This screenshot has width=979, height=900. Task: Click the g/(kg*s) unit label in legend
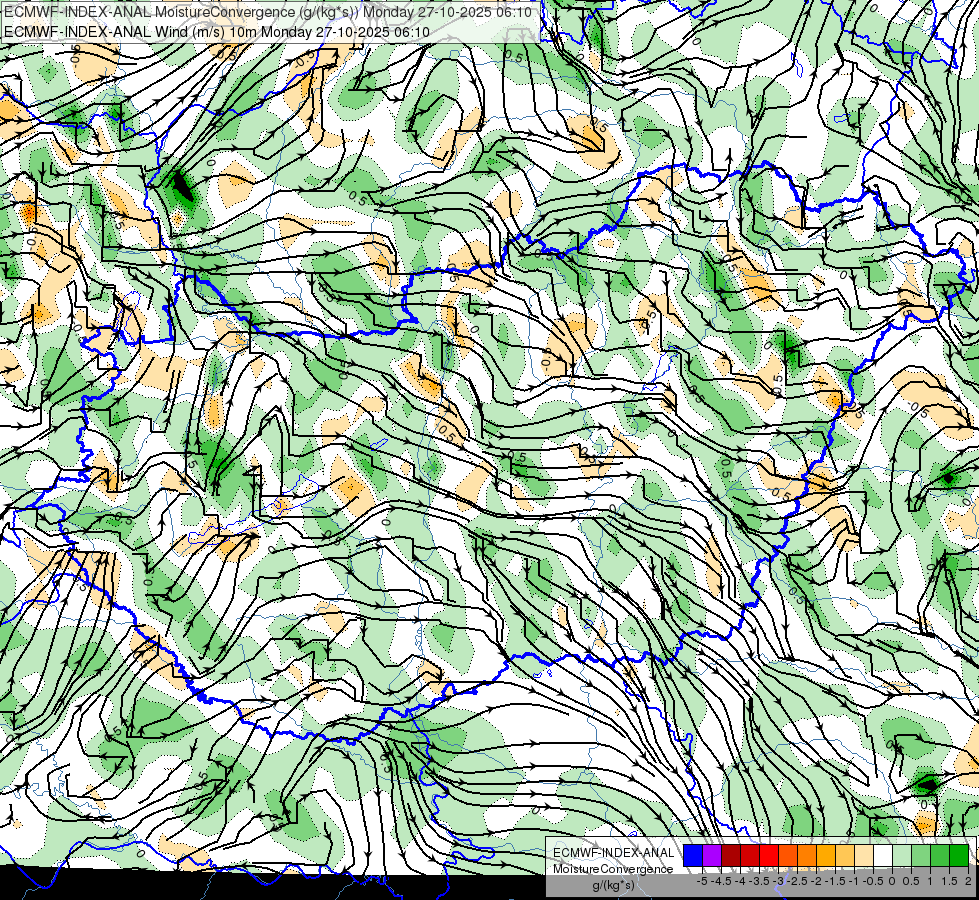(613, 885)
